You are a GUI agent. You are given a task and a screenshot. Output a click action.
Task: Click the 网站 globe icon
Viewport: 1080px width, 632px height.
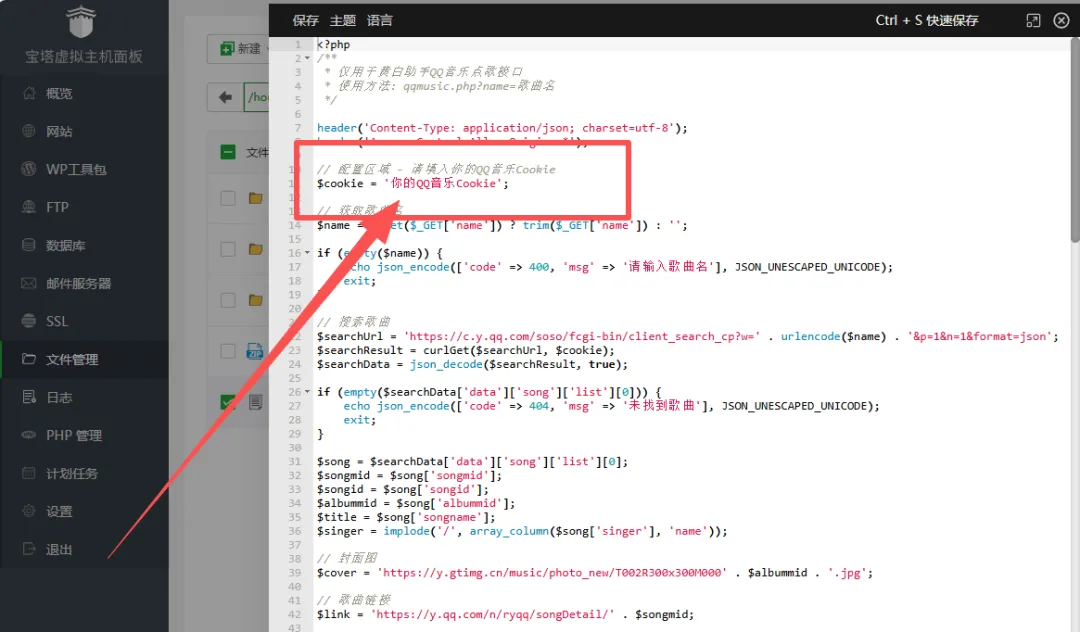tap(29, 131)
